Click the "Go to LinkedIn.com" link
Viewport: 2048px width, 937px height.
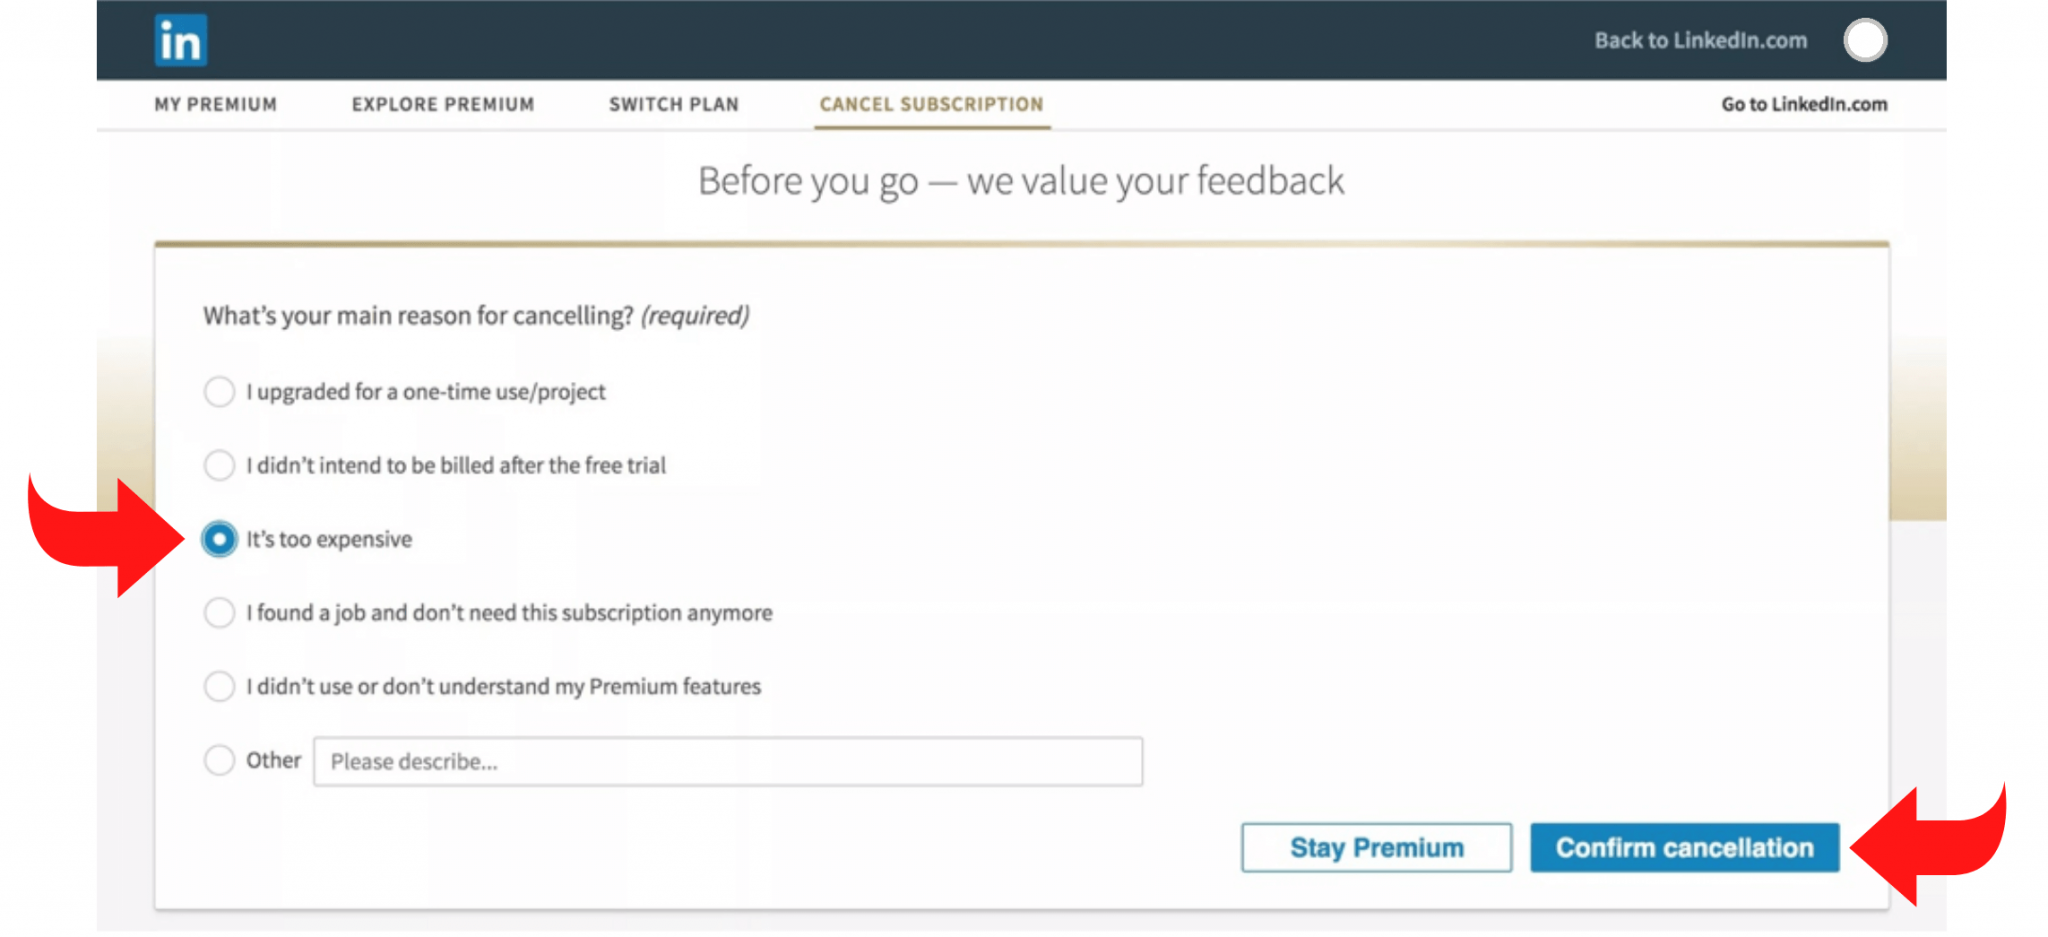tap(1804, 105)
